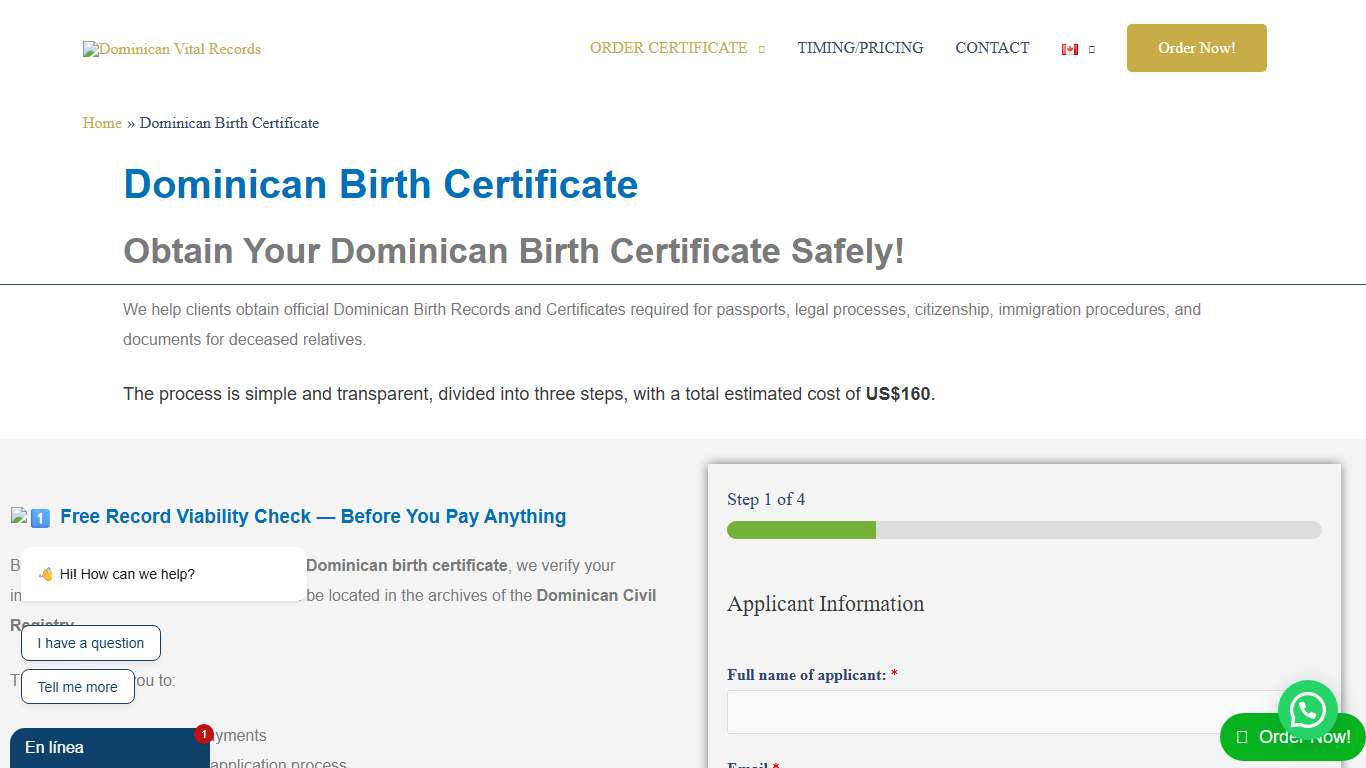The height and width of the screenshot is (768, 1366).
Task: Click the blue number 1 step icon
Action: click(x=40, y=518)
